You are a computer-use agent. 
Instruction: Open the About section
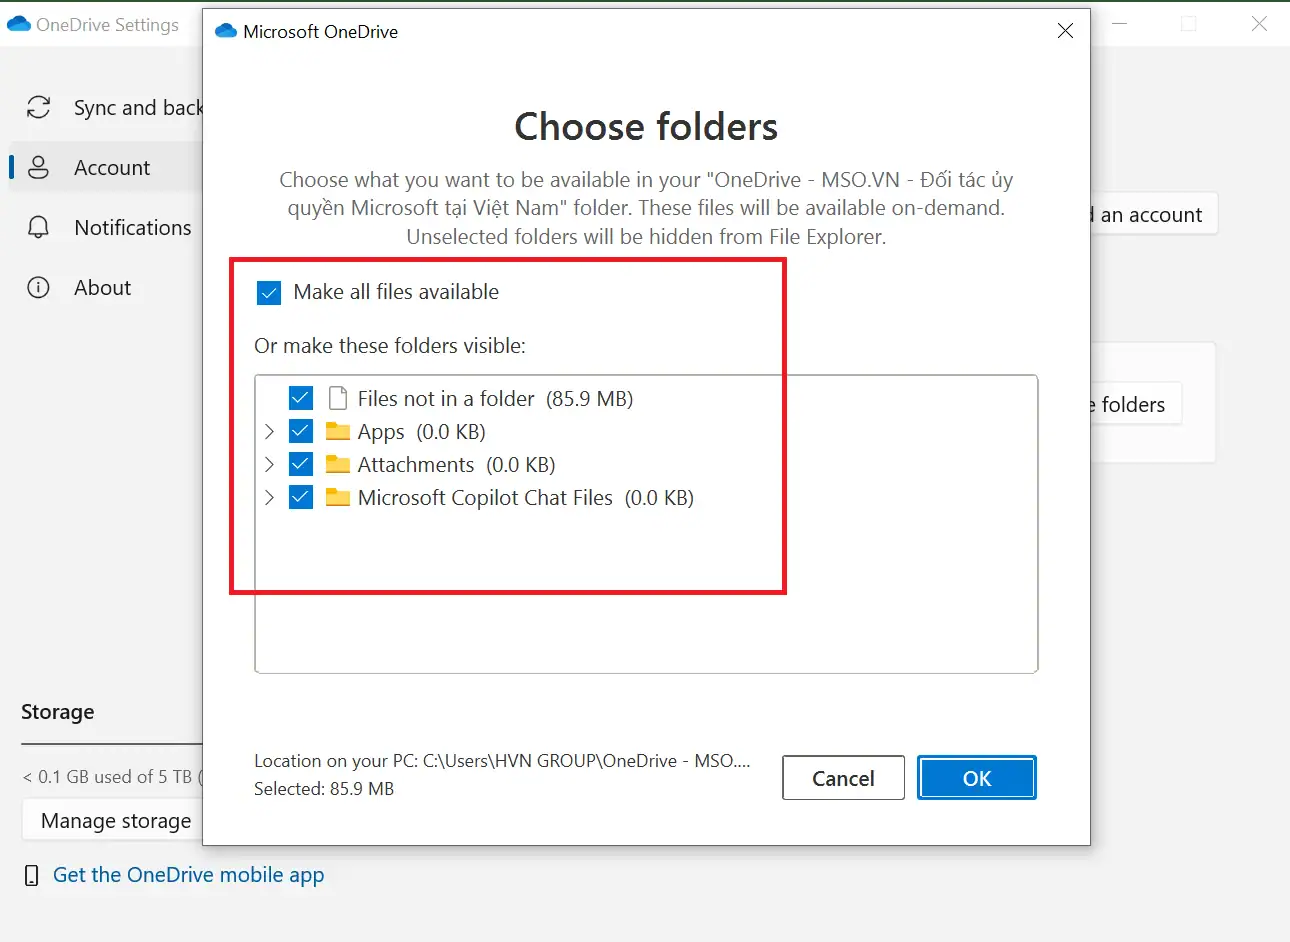pos(102,287)
